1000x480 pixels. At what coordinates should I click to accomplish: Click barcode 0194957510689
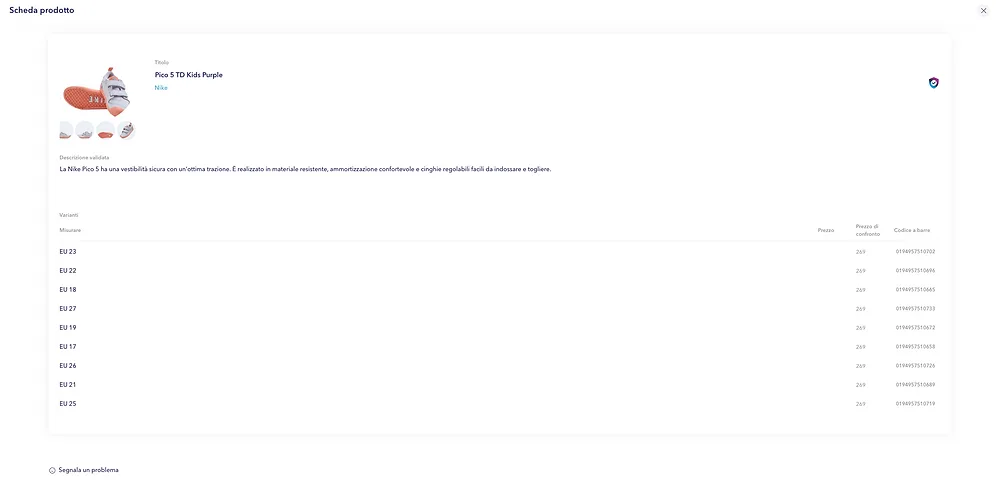coord(915,385)
